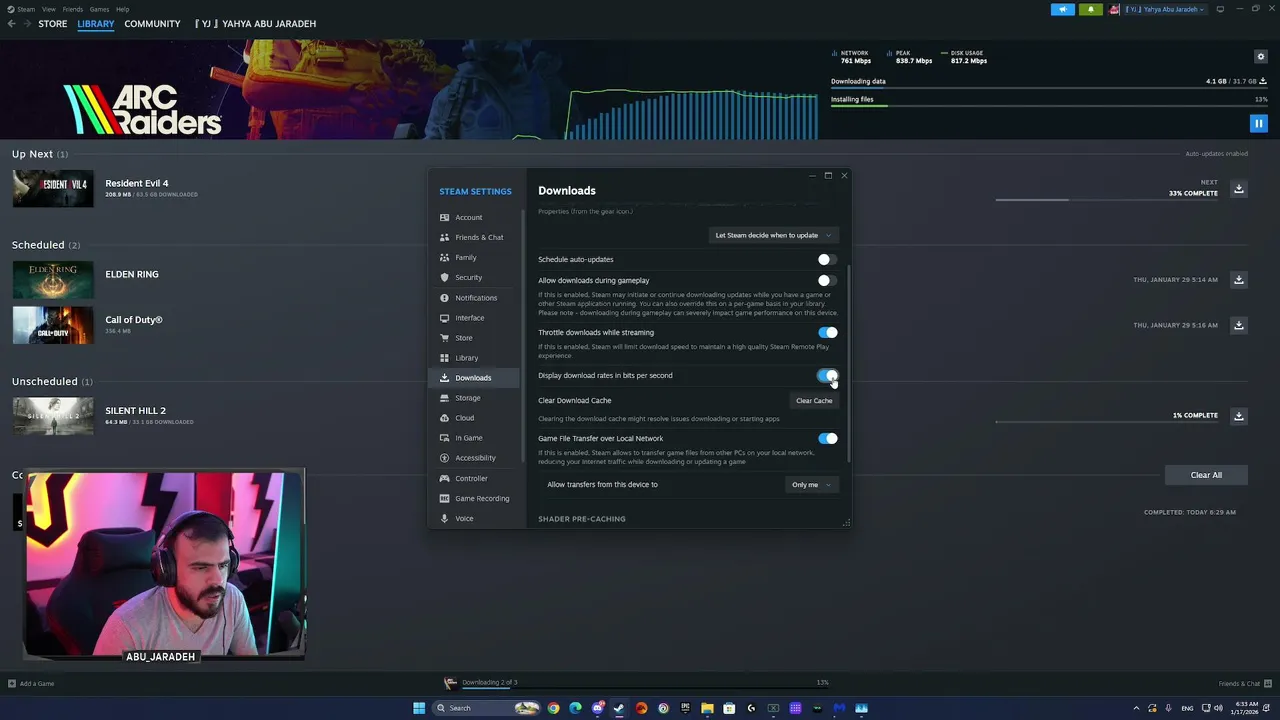Click the blue announcements megaphone button
The width and height of the screenshot is (1280, 720).
(1062, 9)
